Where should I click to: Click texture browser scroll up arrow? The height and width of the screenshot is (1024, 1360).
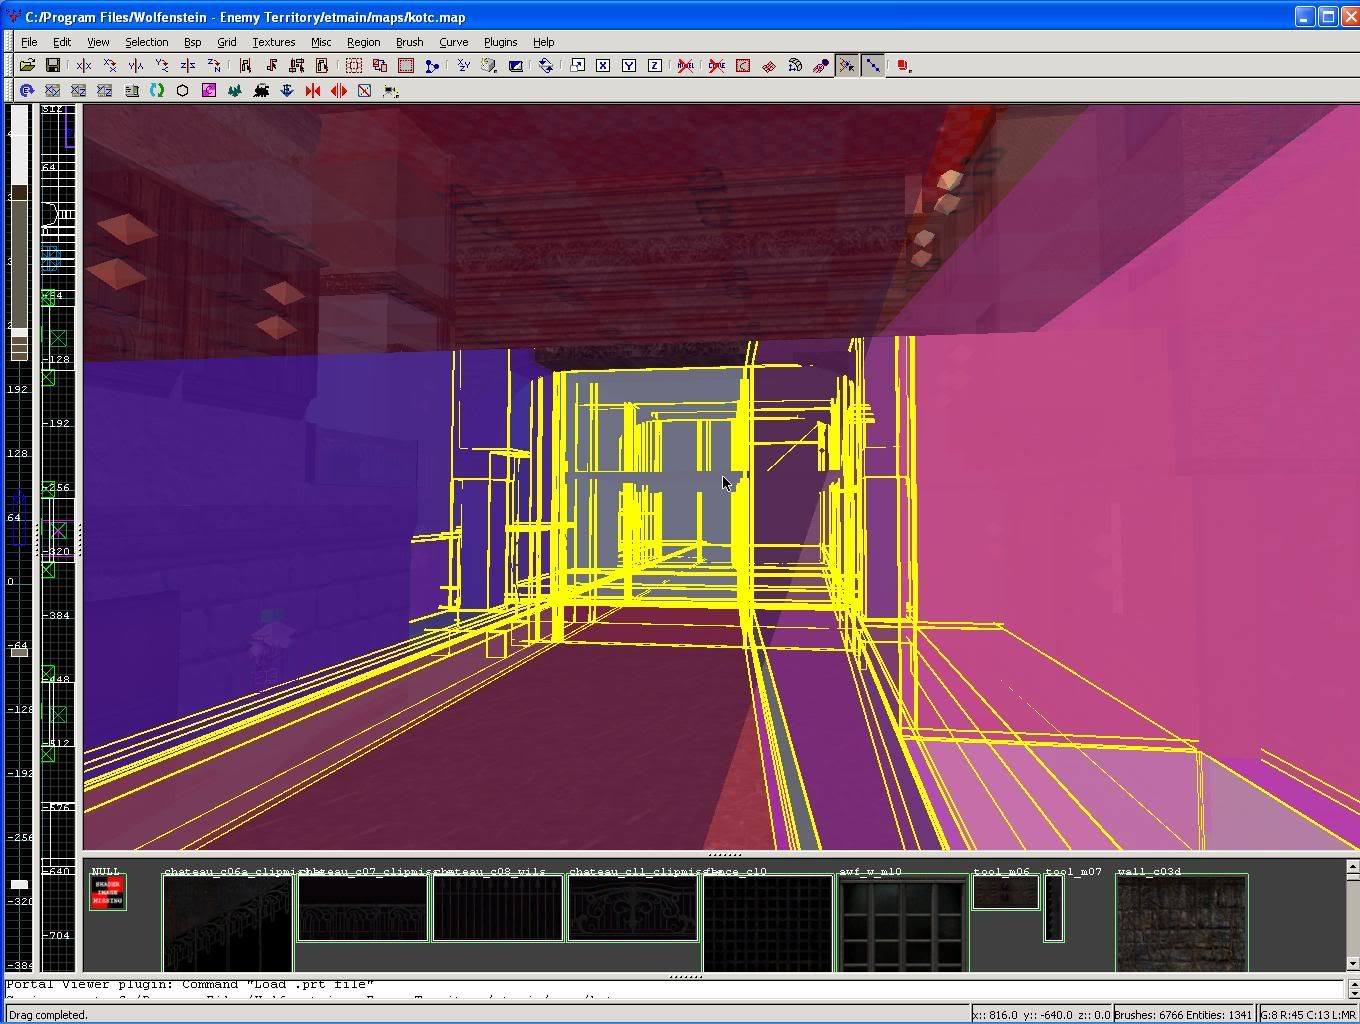pyautogui.click(x=1352, y=867)
